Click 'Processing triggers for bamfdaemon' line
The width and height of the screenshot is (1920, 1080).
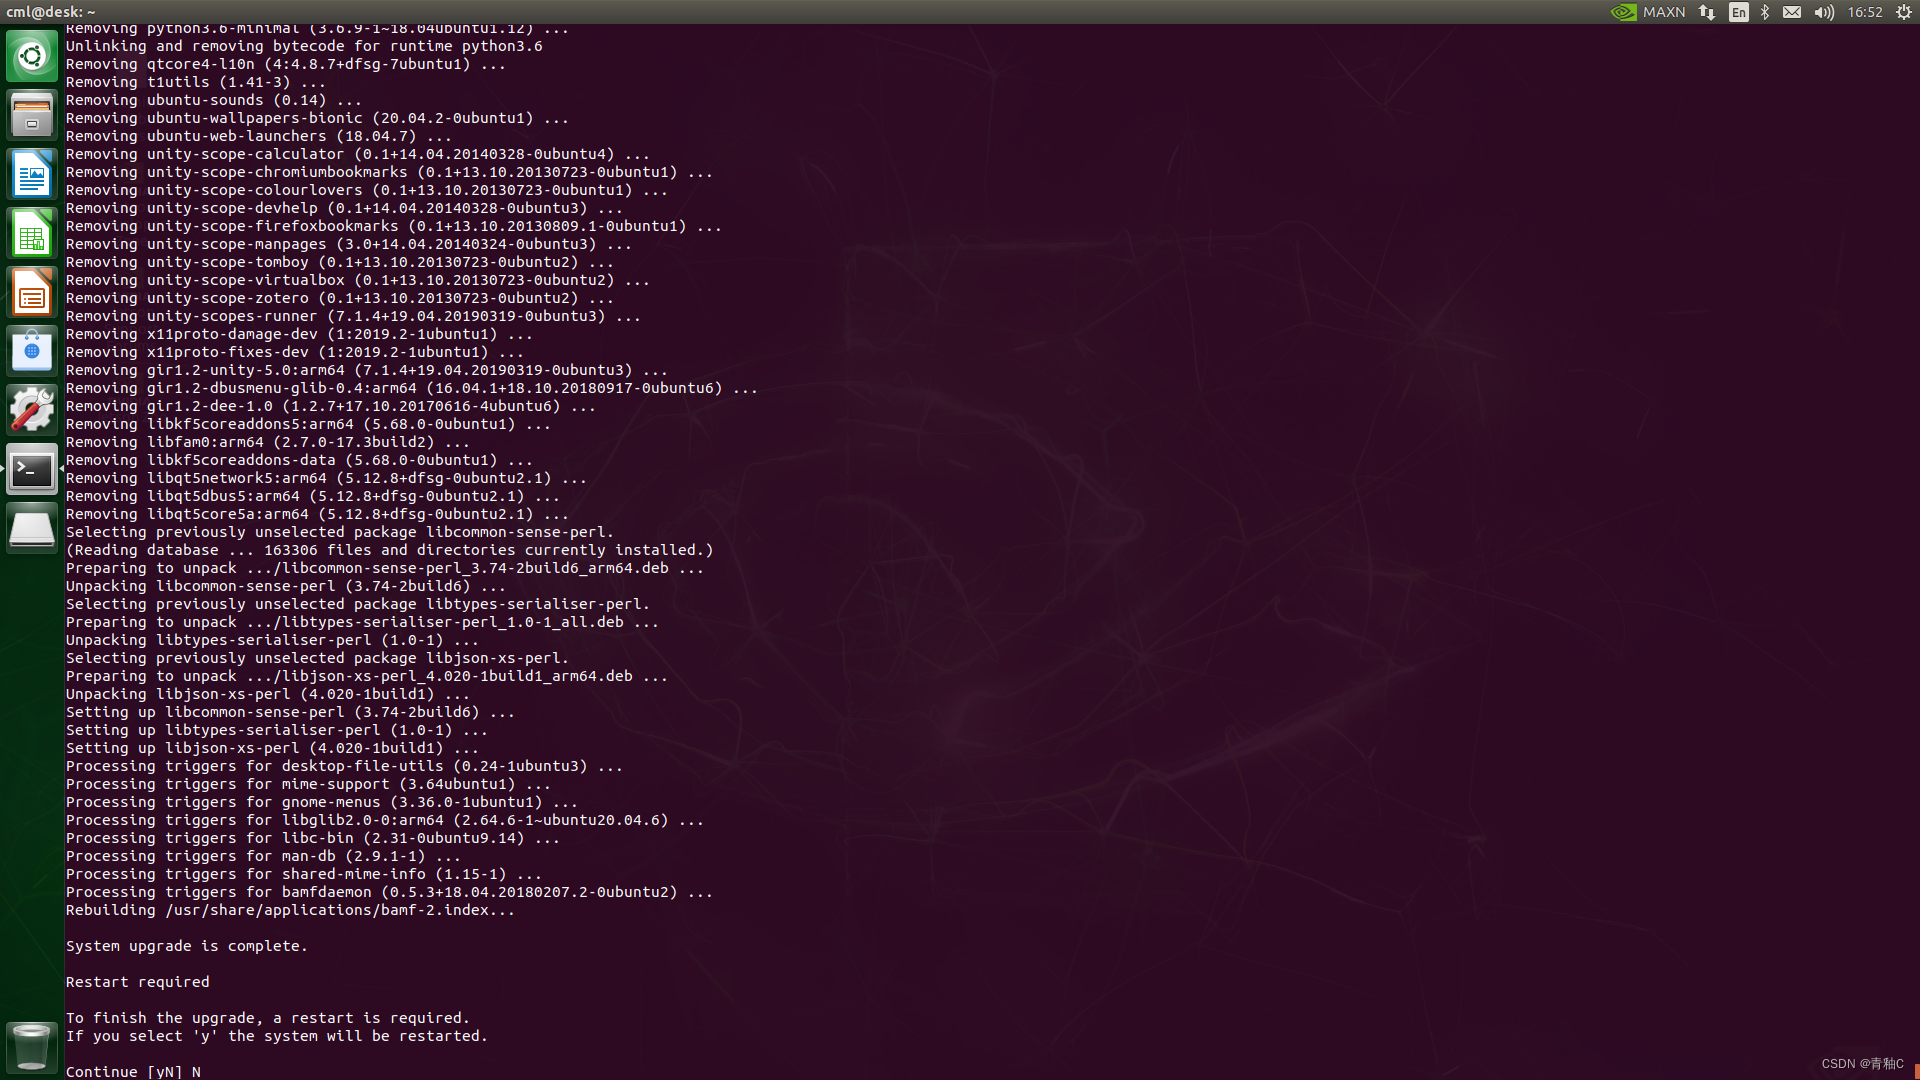coord(389,892)
